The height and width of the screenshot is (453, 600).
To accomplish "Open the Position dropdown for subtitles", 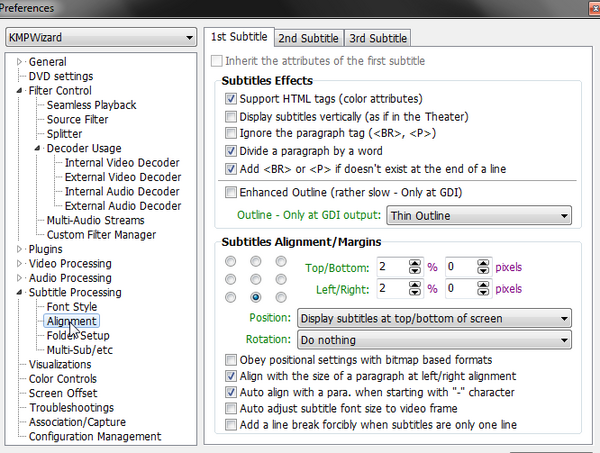I will (434, 318).
